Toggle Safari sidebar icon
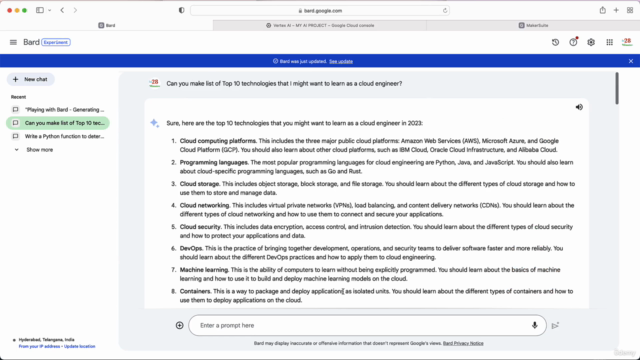 point(40,10)
